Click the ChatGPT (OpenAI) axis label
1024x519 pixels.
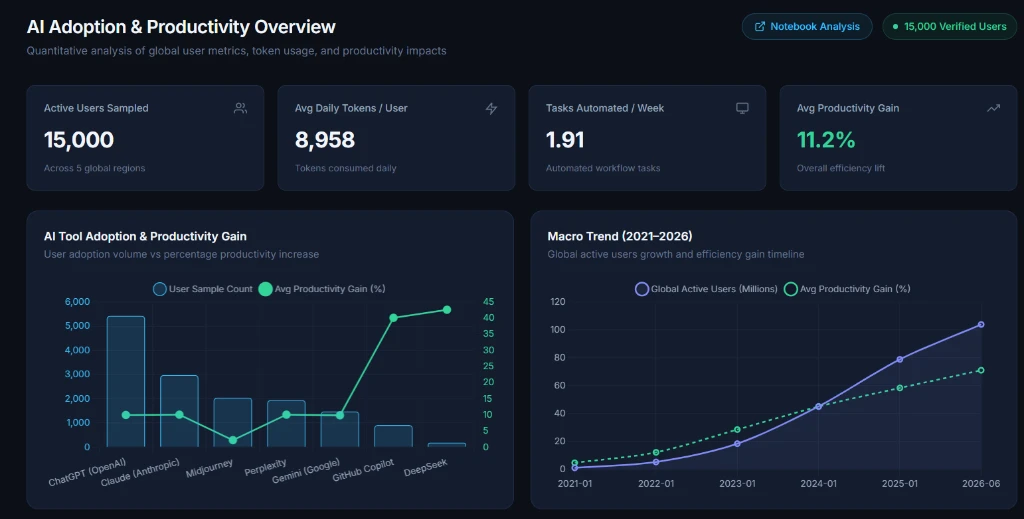[88, 473]
